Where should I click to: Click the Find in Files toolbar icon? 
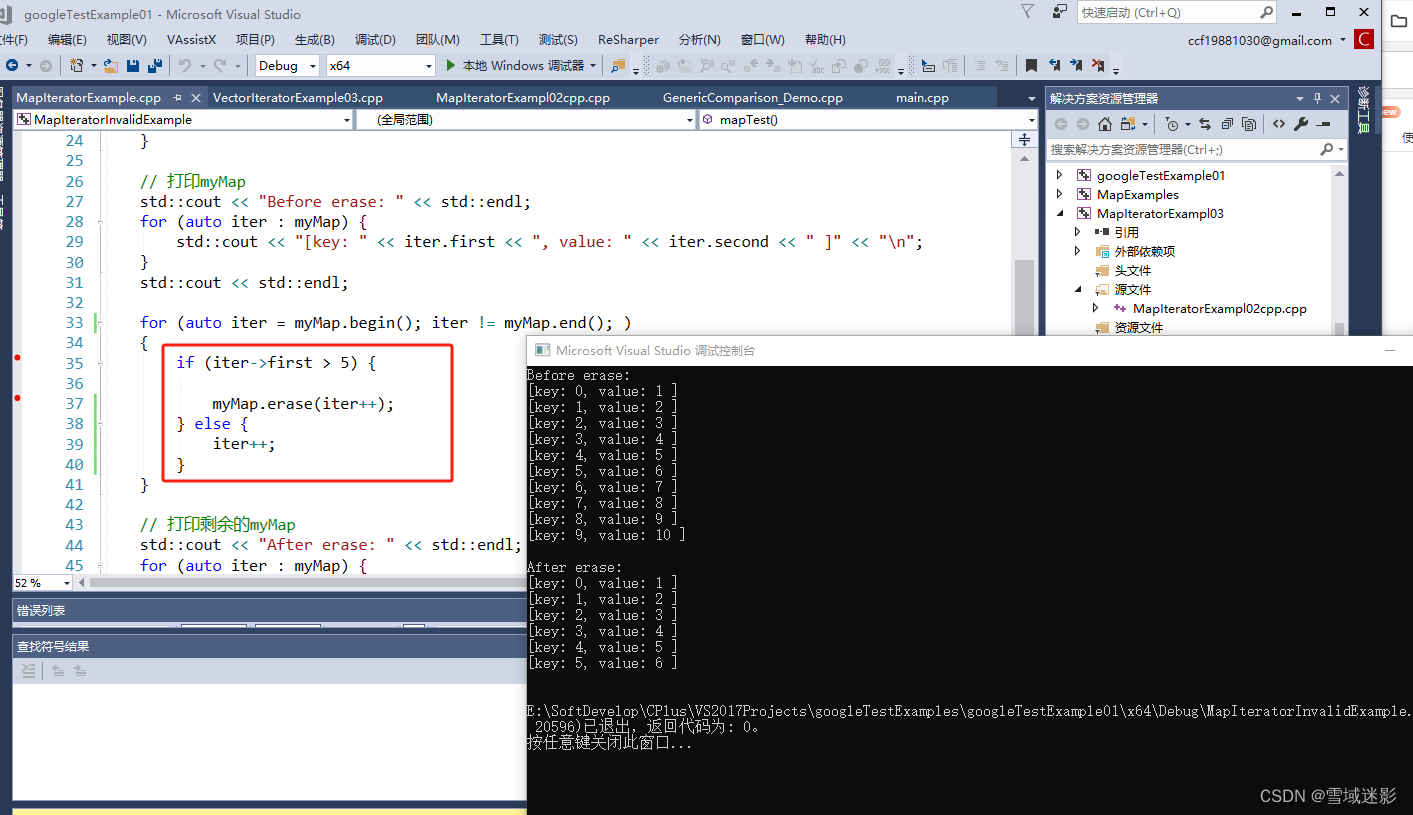click(x=618, y=66)
